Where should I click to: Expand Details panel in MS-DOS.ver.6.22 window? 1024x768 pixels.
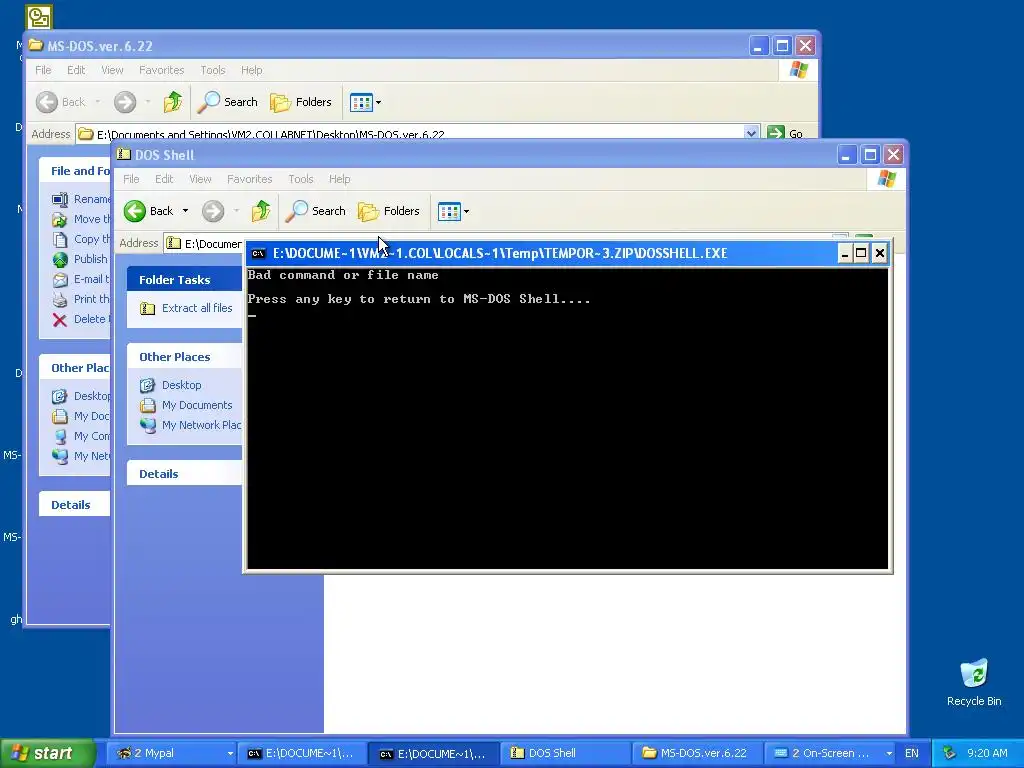[74, 504]
